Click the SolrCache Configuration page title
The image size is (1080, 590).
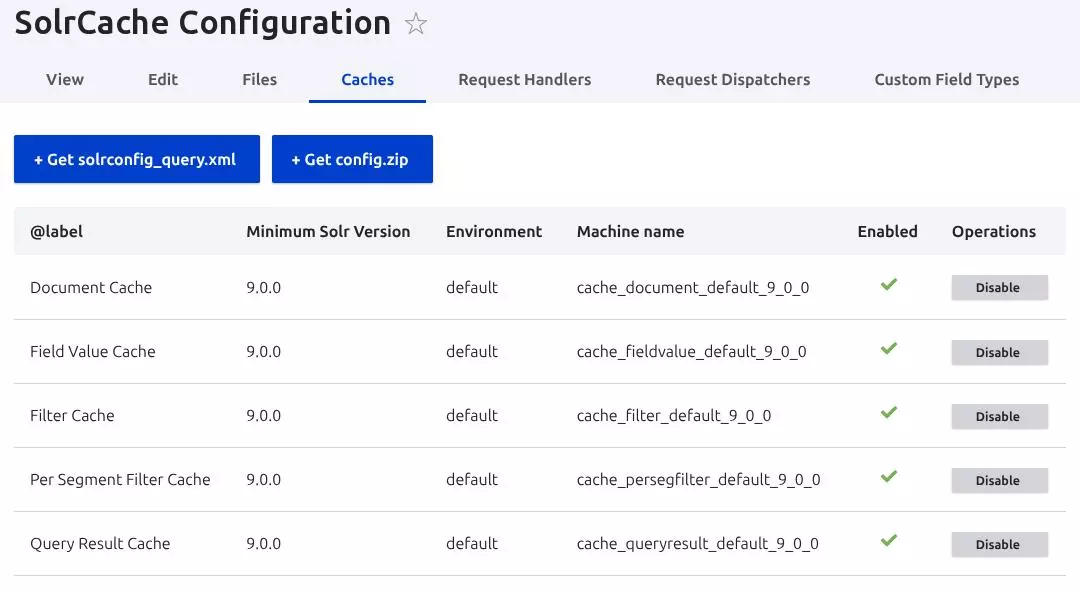click(202, 23)
